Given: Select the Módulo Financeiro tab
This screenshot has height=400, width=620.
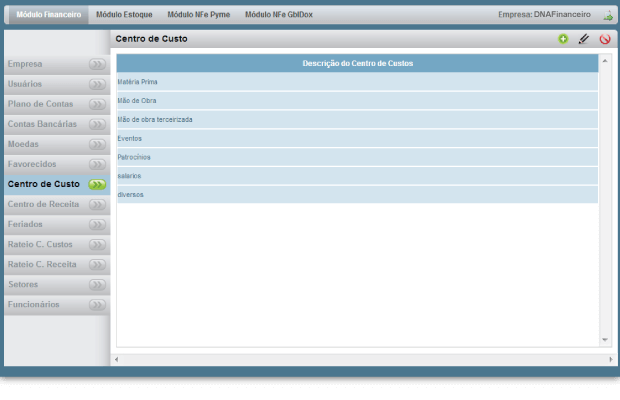Looking at the screenshot, I should click(49, 15).
